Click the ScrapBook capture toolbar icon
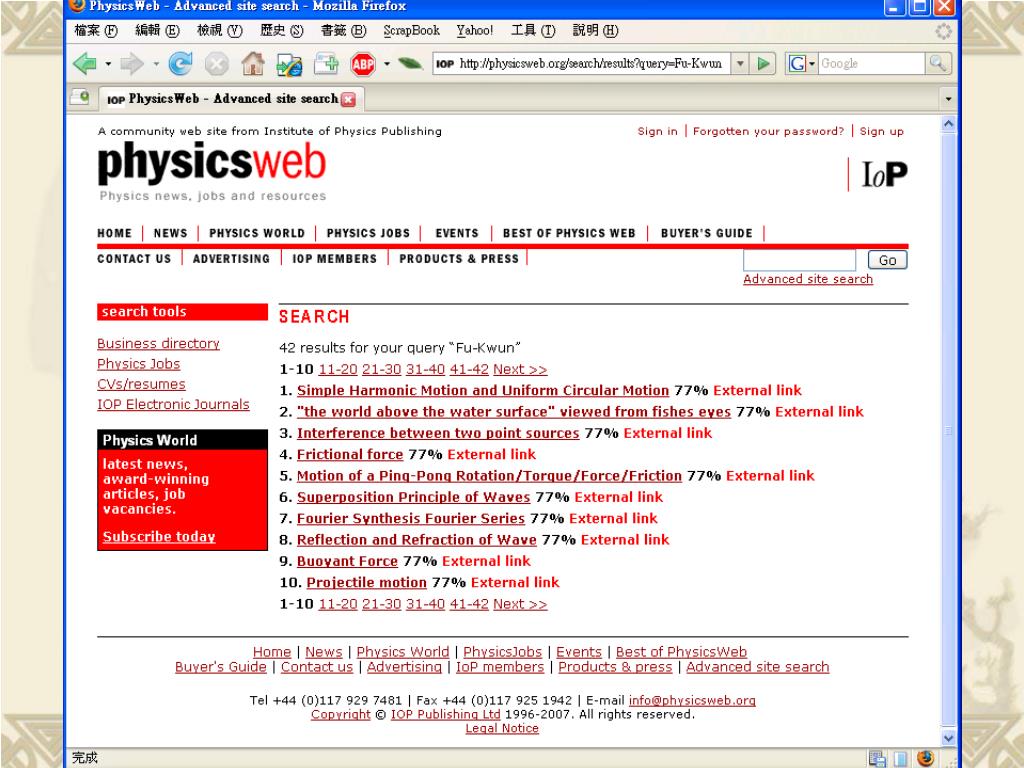Screen dimensions: 1024x768 pyautogui.click(x=289, y=64)
